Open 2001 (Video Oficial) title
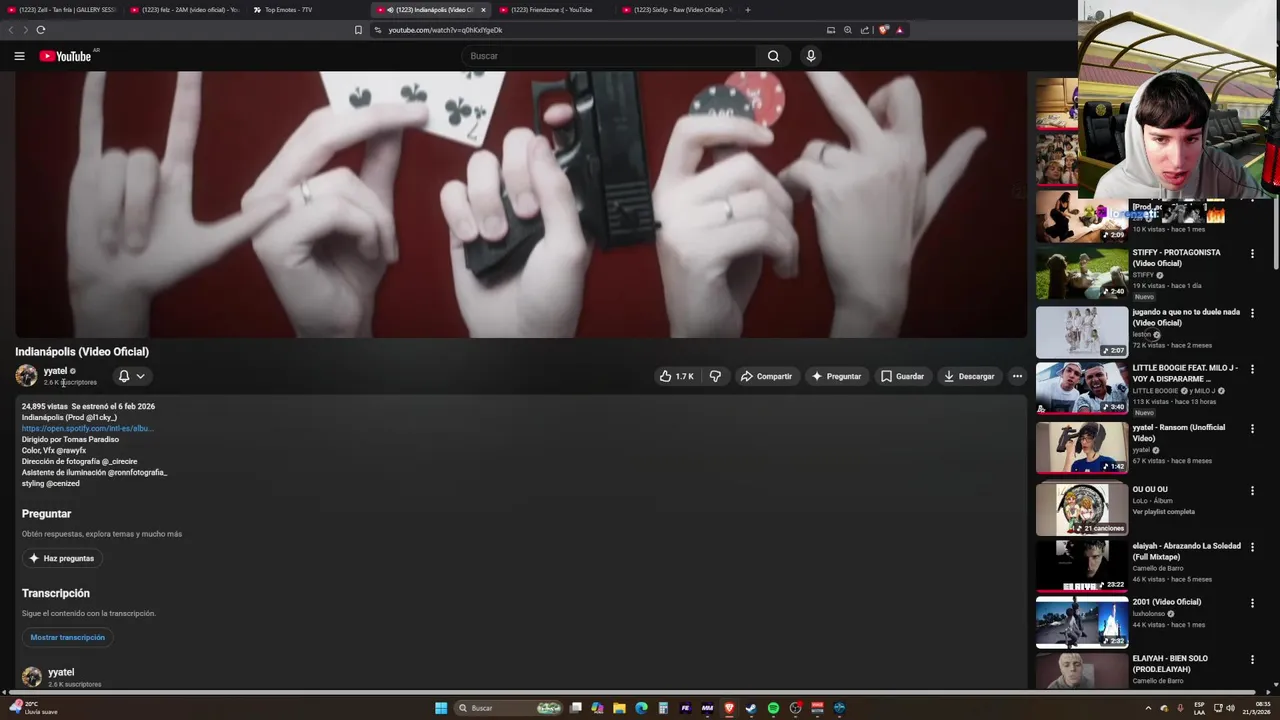Viewport: 1280px width, 720px height. (1166, 602)
